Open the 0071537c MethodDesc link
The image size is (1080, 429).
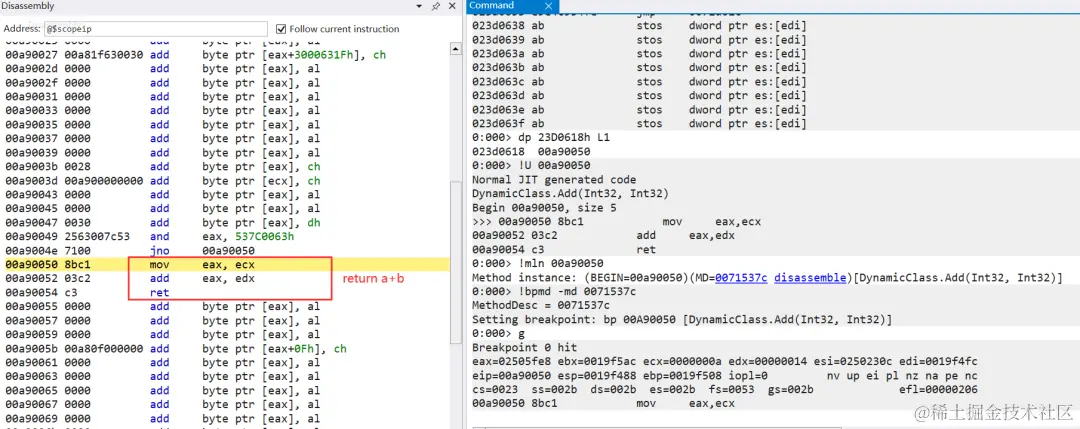(x=742, y=278)
